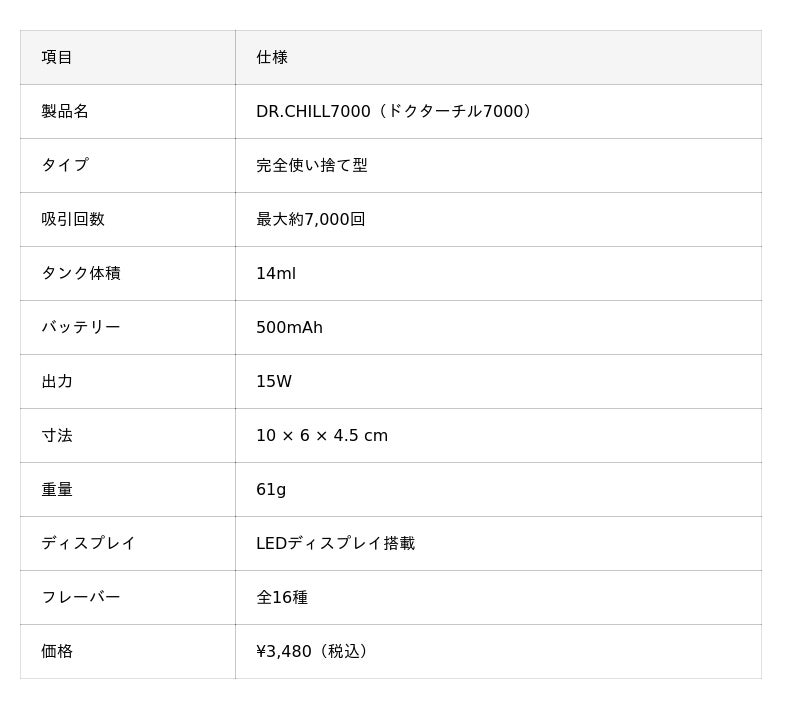Click the 仕様 column header

tap(498, 57)
